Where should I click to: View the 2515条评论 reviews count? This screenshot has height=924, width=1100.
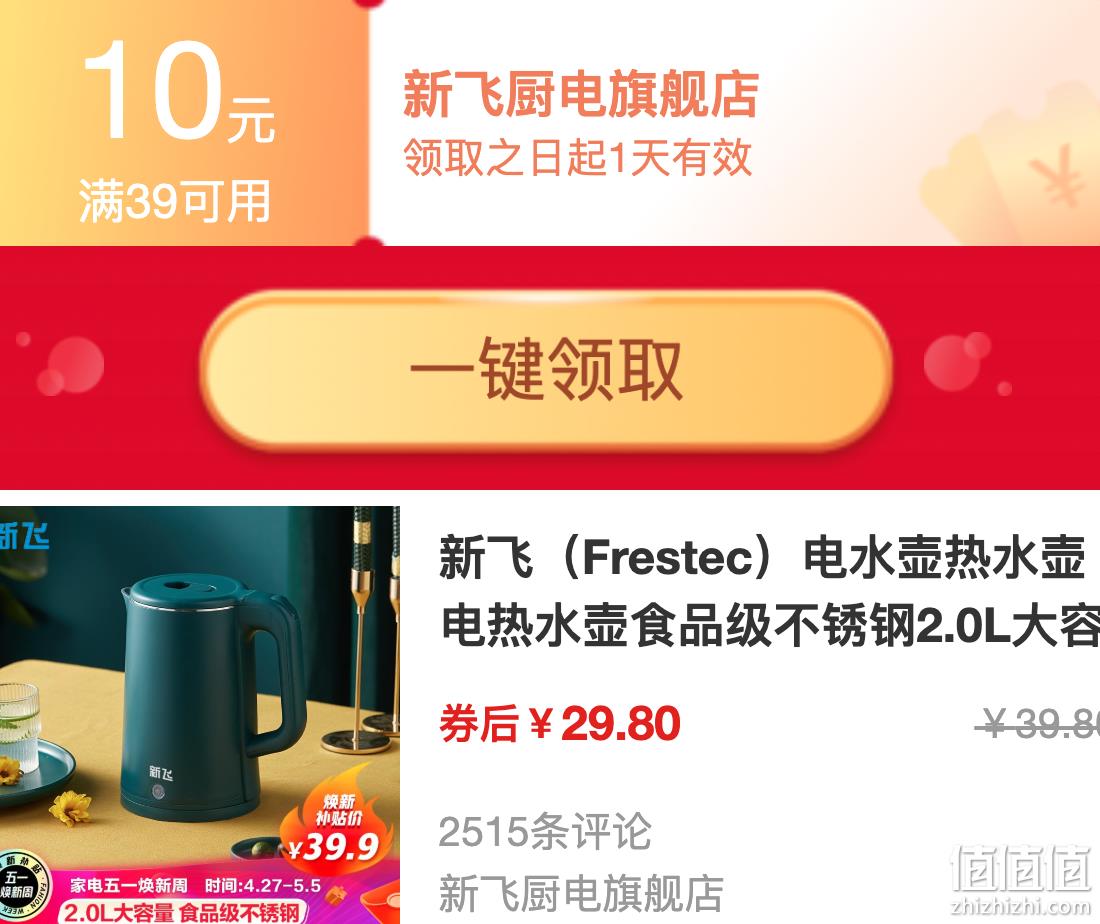point(545,832)
